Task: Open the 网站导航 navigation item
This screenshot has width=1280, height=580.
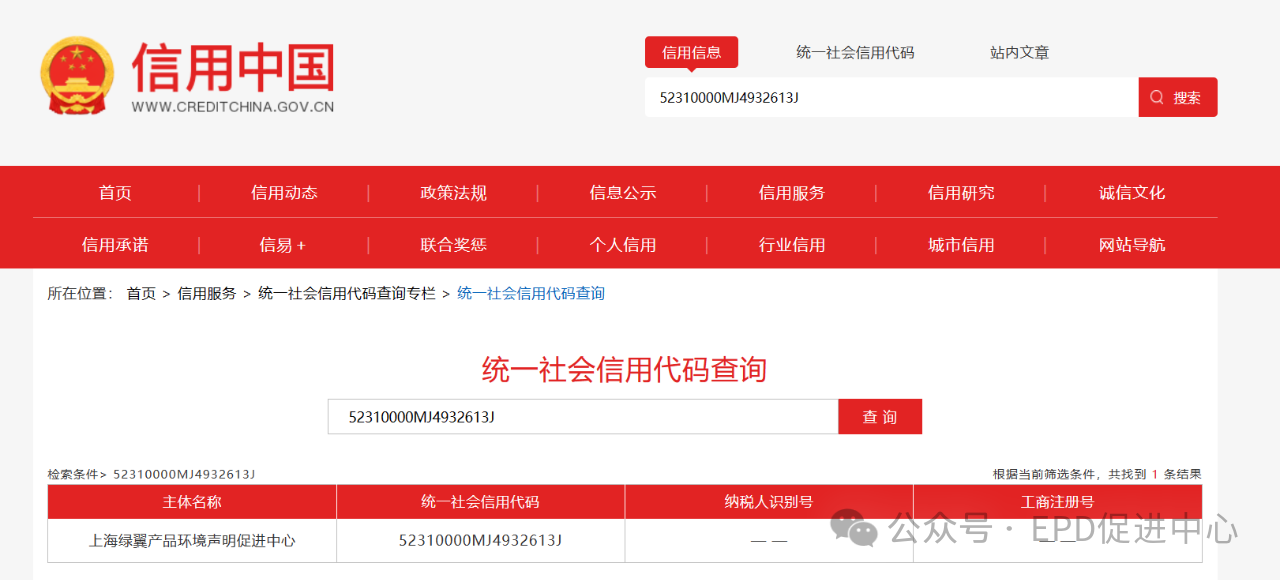Action: coord(1132,245)
